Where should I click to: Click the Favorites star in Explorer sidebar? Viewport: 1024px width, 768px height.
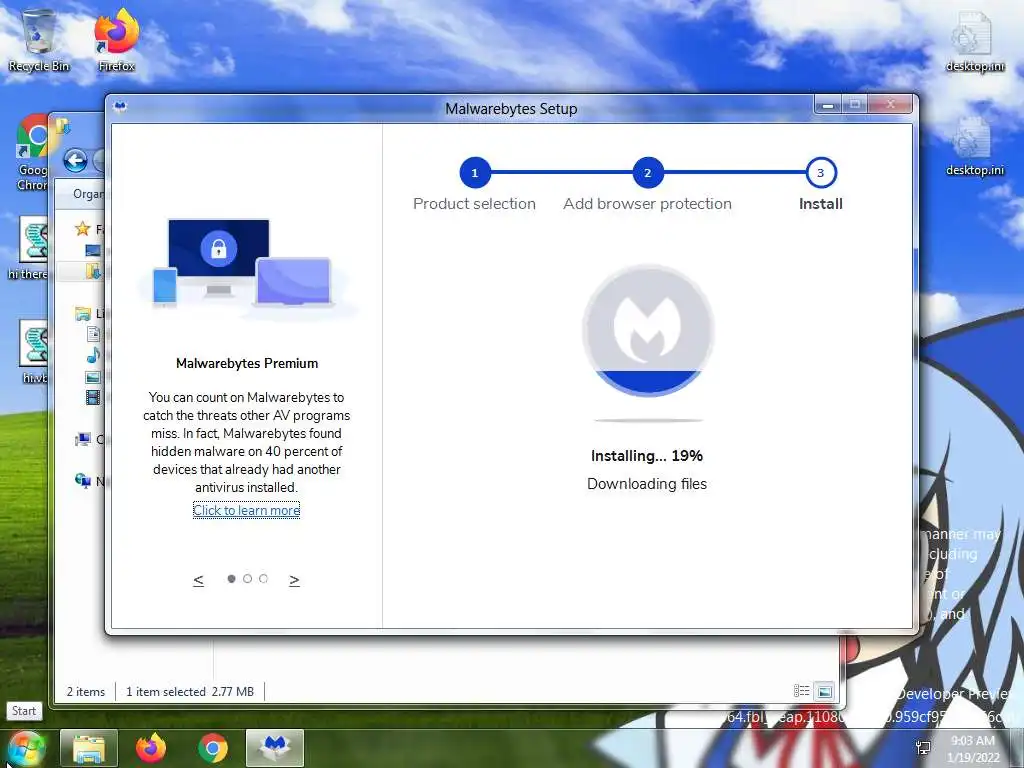tap(82, 229)
